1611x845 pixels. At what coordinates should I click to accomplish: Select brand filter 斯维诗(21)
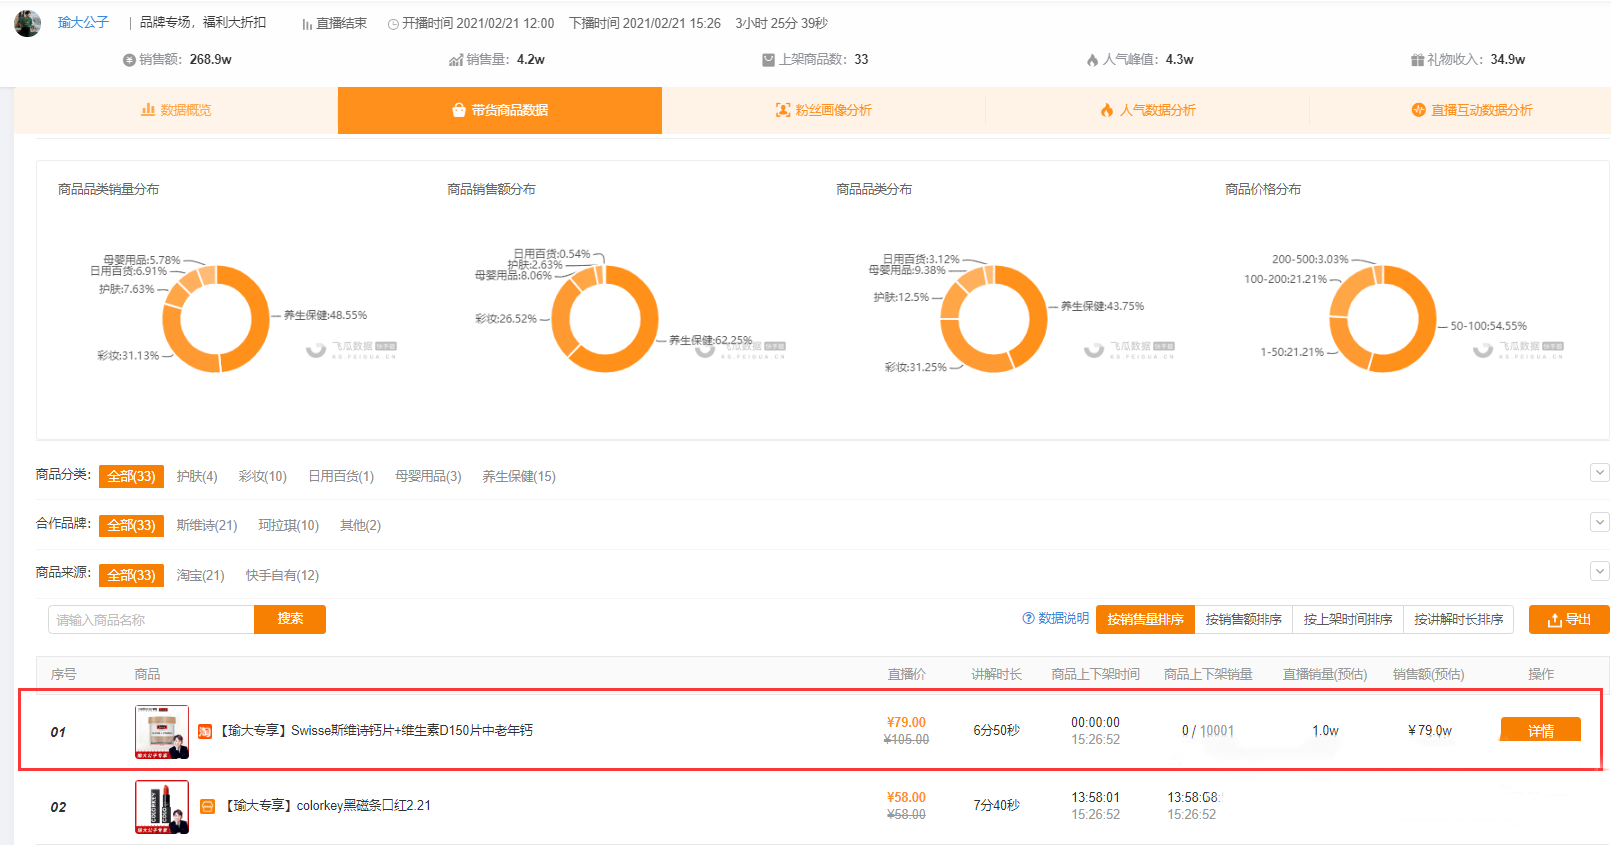point(207,525)
